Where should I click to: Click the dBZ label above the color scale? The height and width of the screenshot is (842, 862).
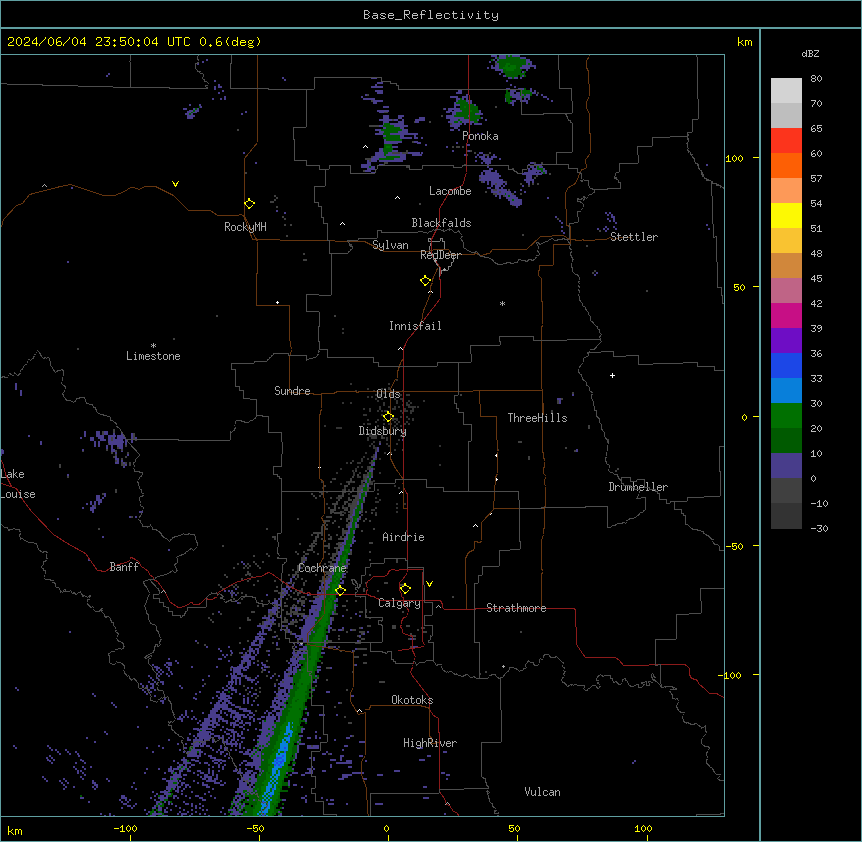pos(810,53)
